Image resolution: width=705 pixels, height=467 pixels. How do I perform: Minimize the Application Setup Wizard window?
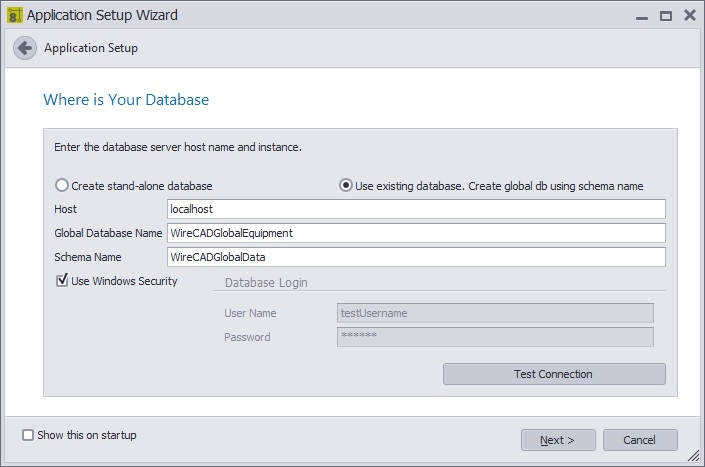click(642, 16)
